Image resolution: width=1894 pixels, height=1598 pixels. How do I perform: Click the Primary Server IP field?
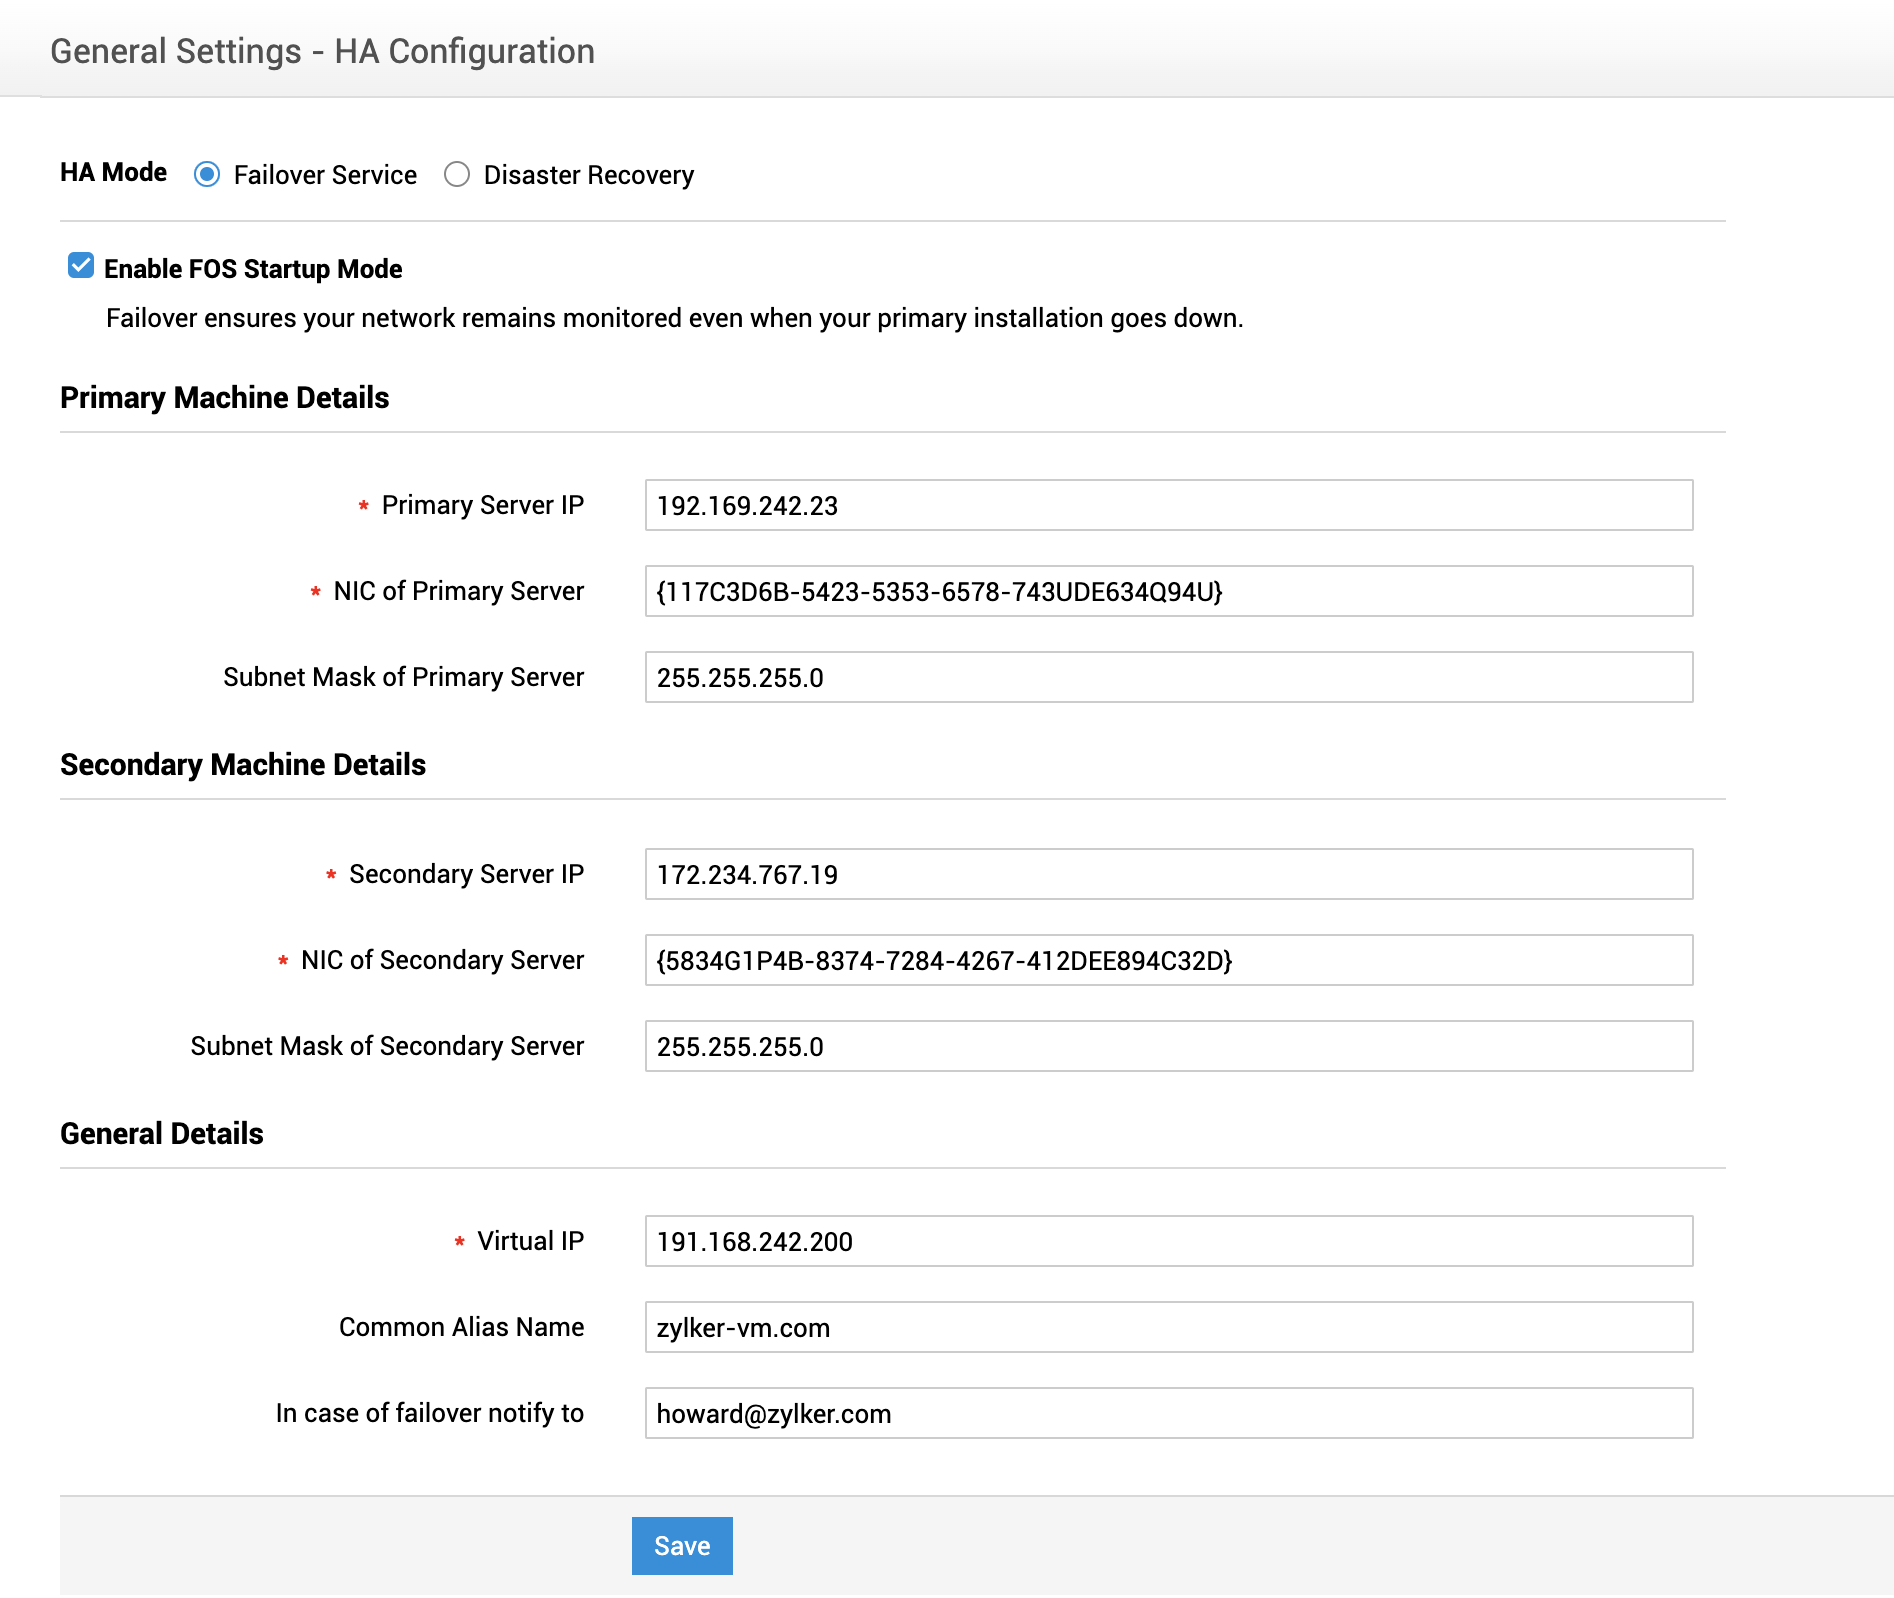coord(1168,505)
